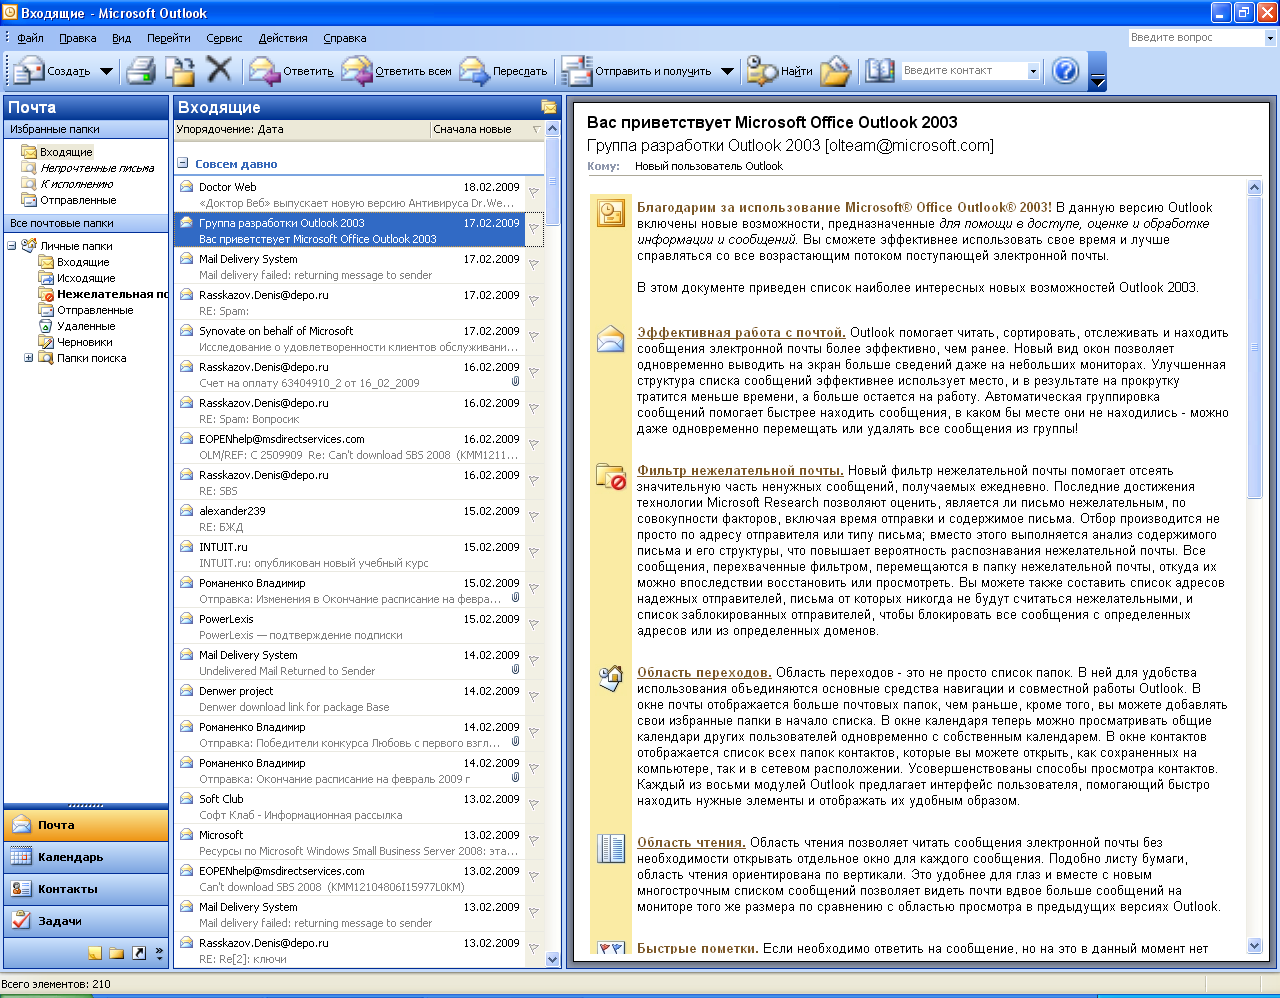Collapse the 'Совсем давно' message group

[x=183, y=163]
